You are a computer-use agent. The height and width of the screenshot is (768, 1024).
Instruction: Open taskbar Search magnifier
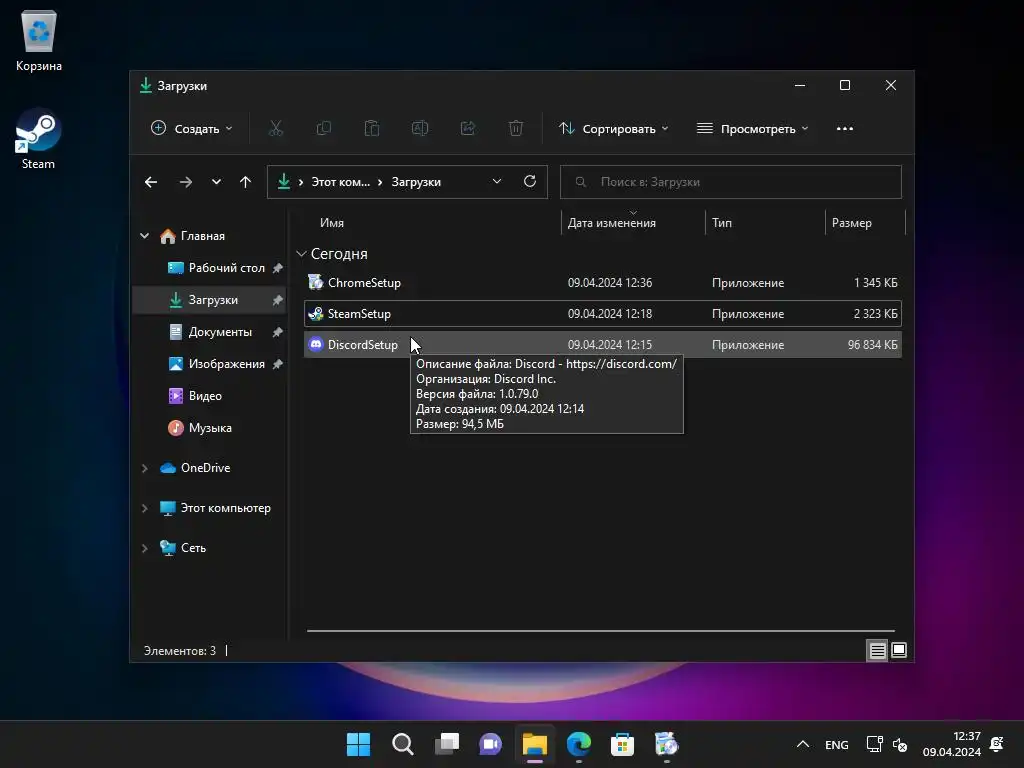(x=402, y=744)
